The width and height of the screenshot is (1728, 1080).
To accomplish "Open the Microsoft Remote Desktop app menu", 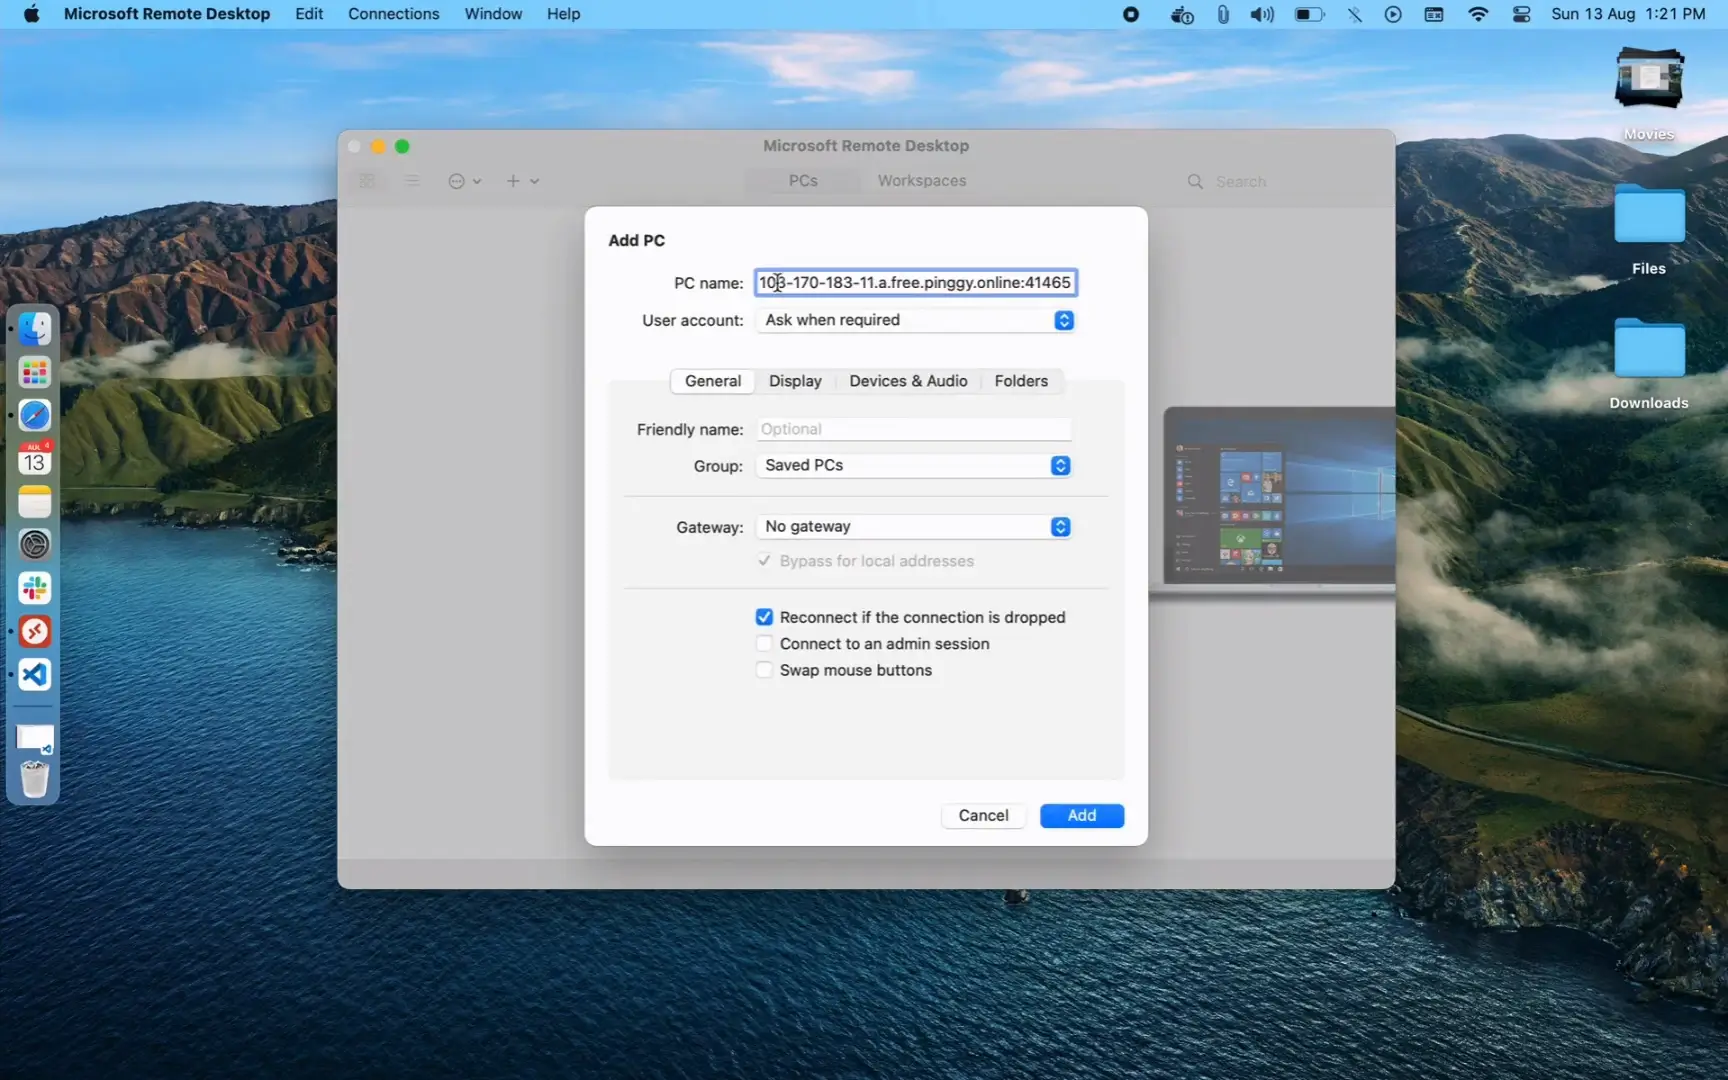I will (166, 14).
